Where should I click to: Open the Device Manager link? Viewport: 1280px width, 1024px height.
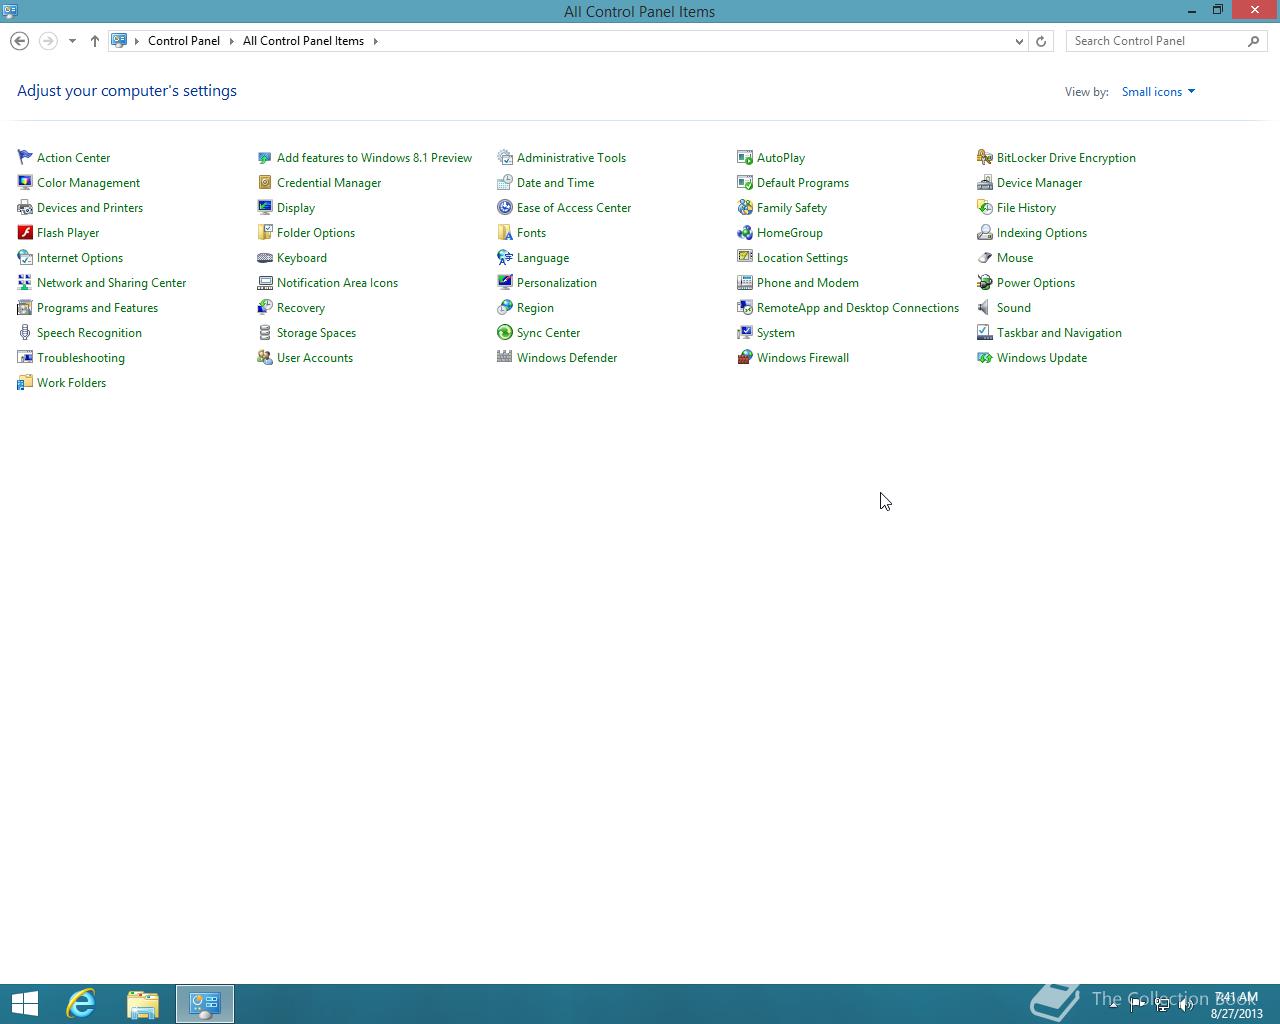pos(1039,183)
